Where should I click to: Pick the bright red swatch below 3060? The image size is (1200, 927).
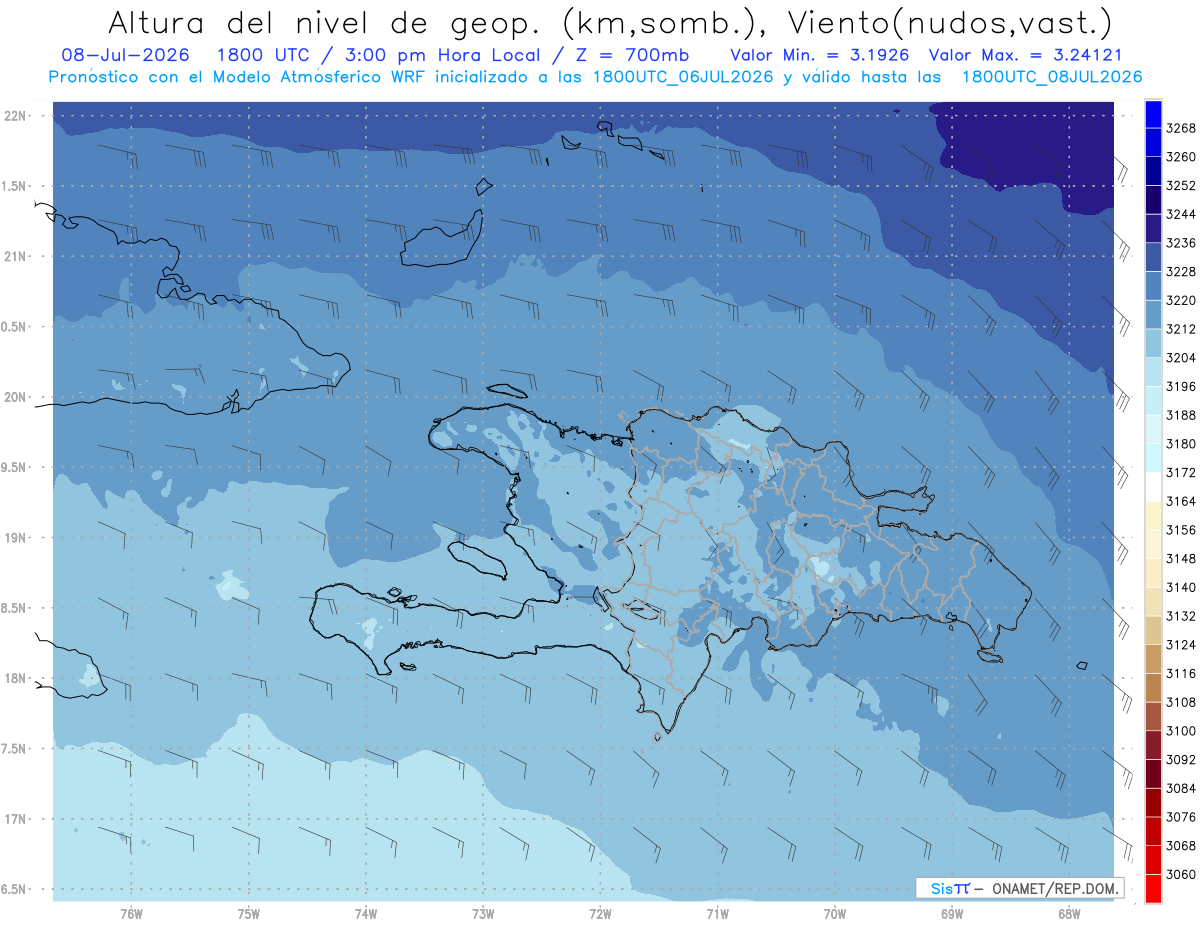point(1153,888)
